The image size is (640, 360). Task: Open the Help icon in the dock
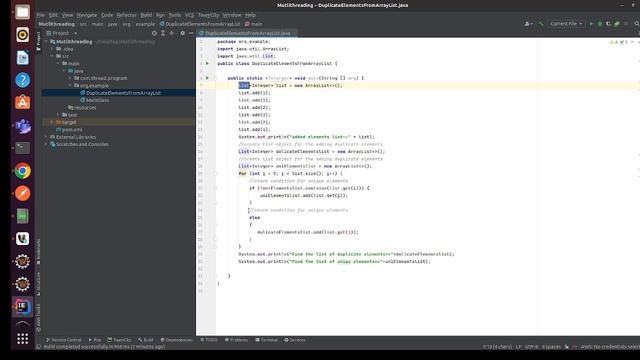[x=22, y=80]
